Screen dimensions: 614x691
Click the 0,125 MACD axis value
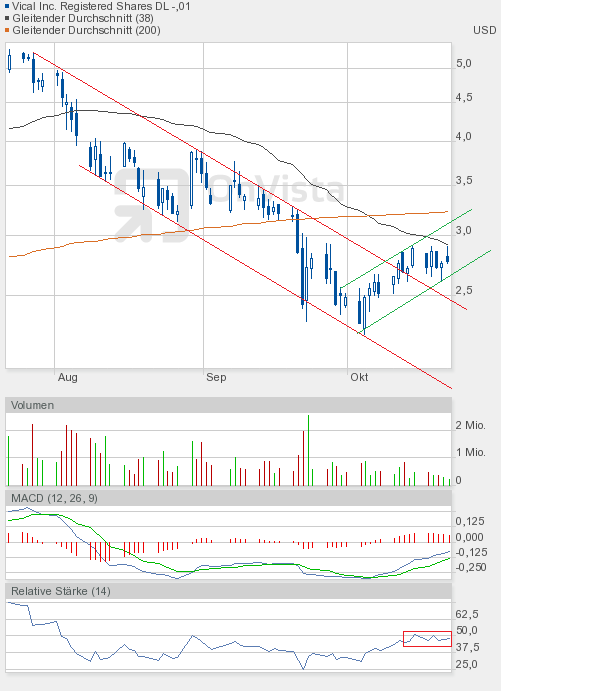point(470,521)
